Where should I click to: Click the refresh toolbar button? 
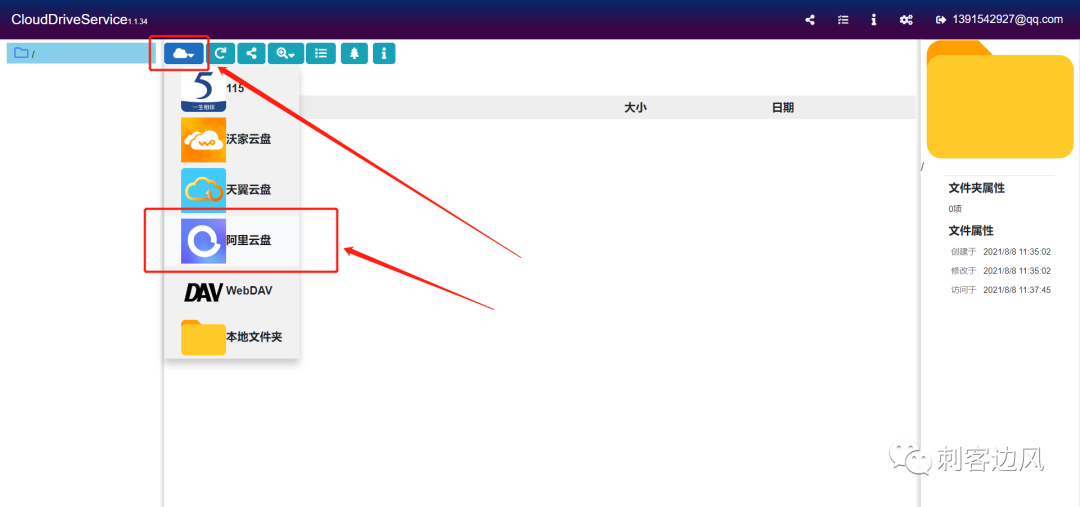coord(221,53)
